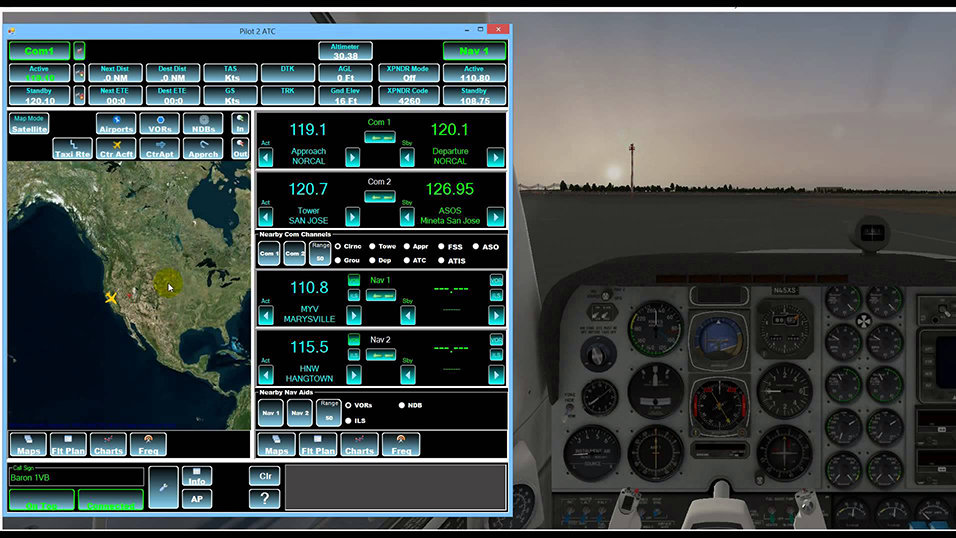This screenshot has width=956, height=538.
Task: Show VORs on the map
Action: 160,124
